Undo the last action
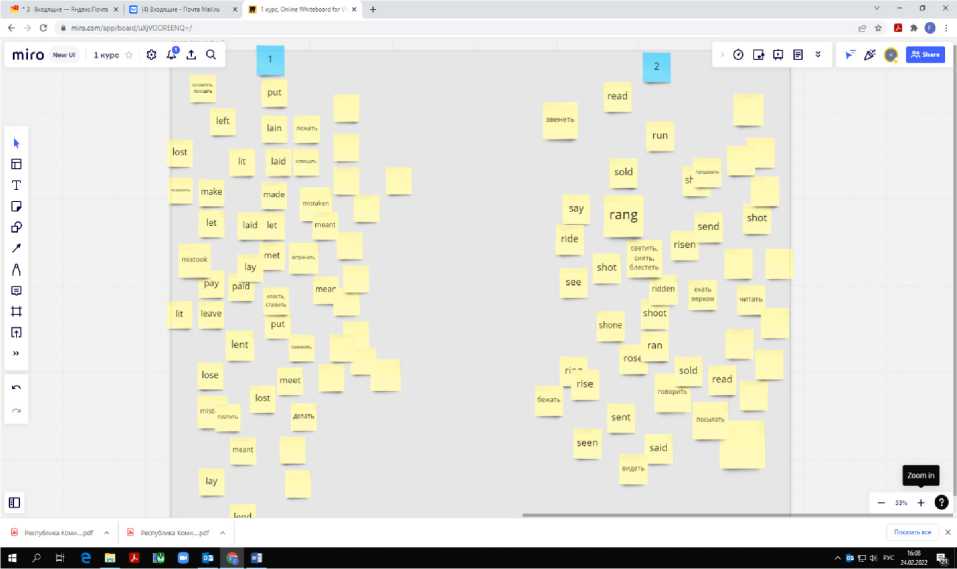The width and height of the screenshot is (957, 569). pyautogui.click(x=16, y=388)
